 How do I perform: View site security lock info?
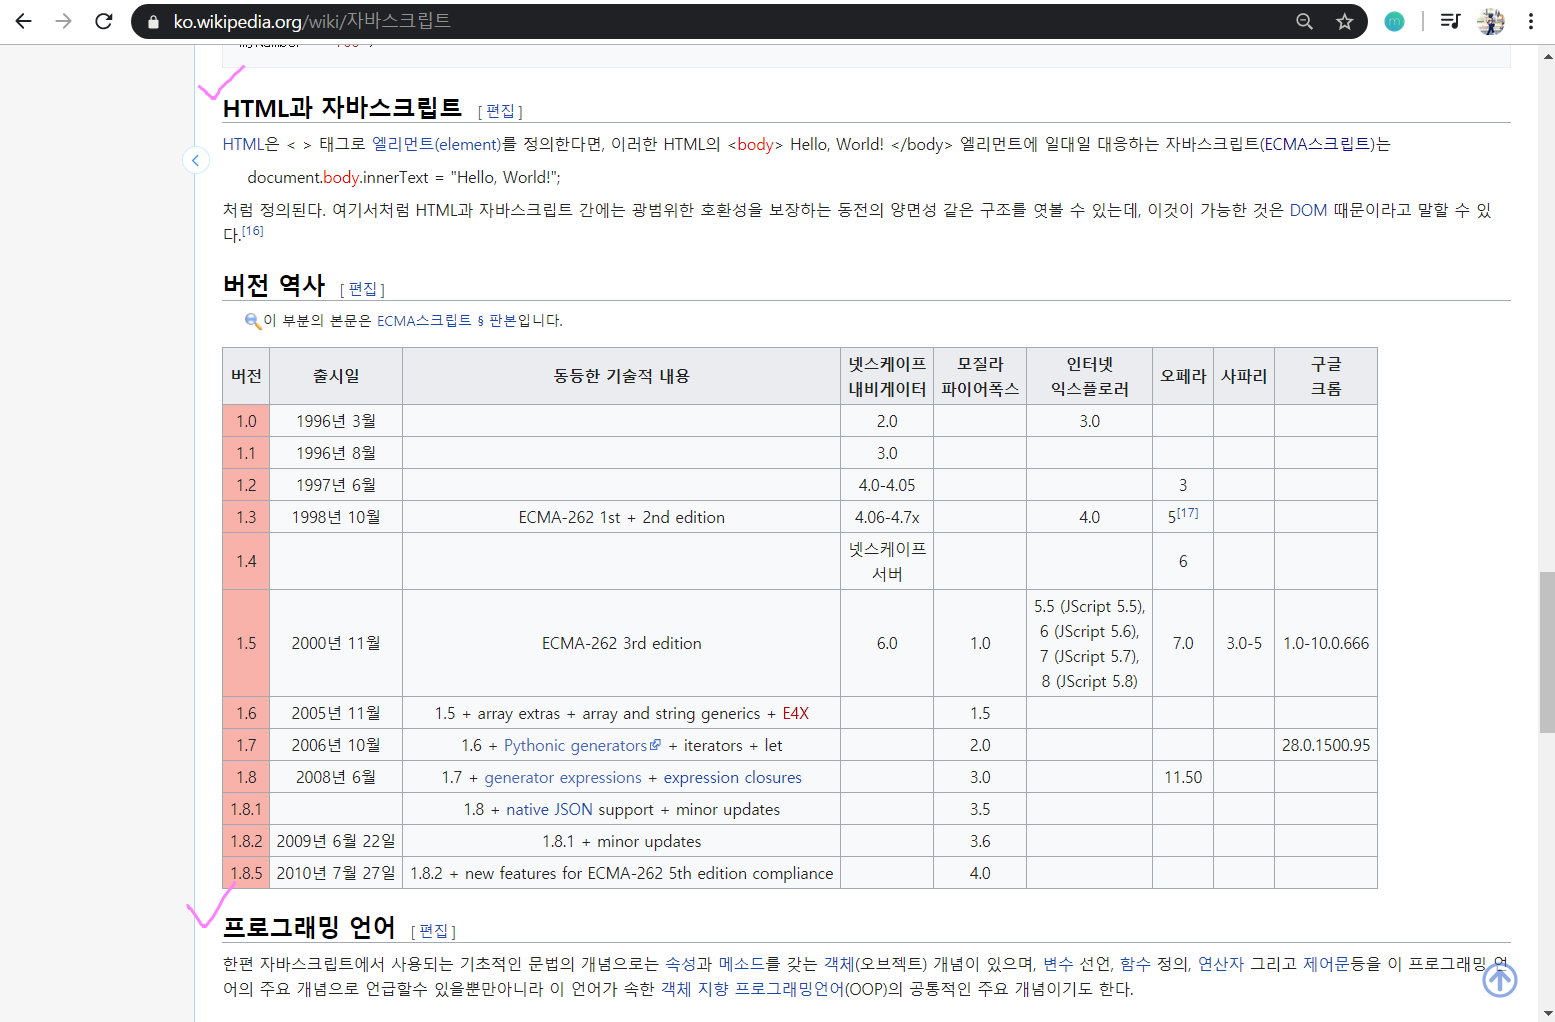coord(153,21)
